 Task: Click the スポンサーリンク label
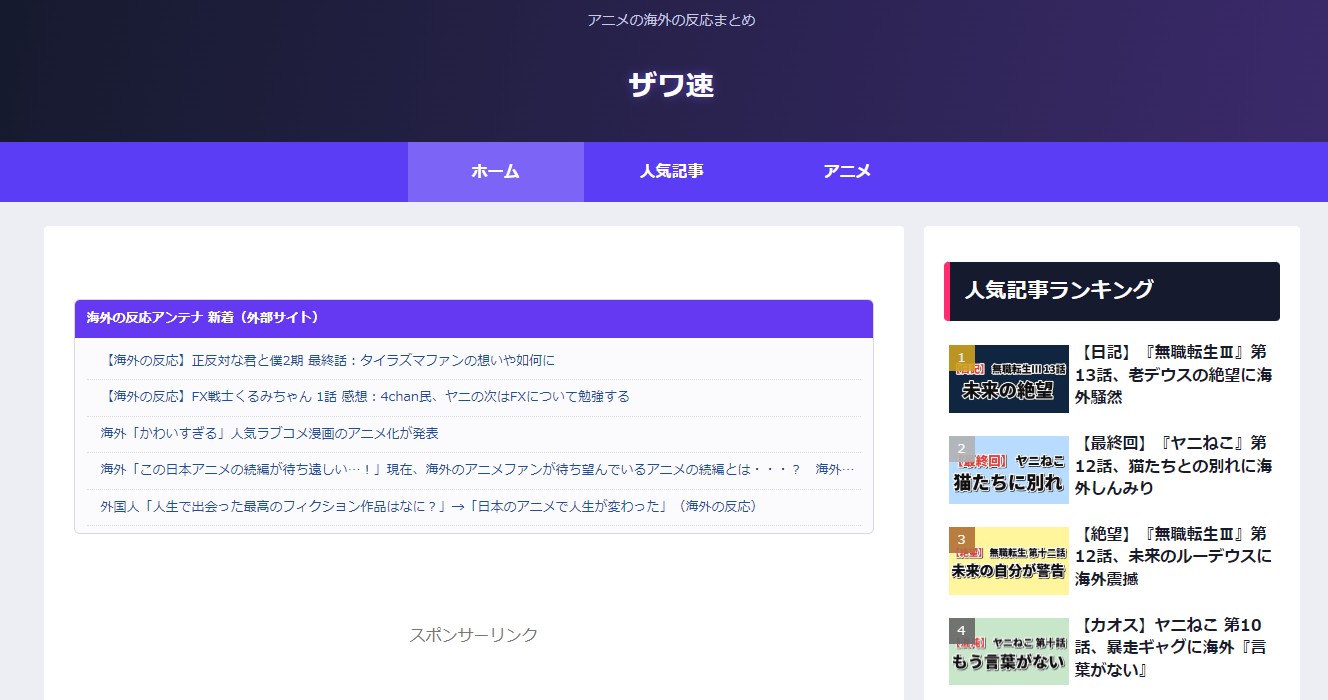[x=473, y=635]
